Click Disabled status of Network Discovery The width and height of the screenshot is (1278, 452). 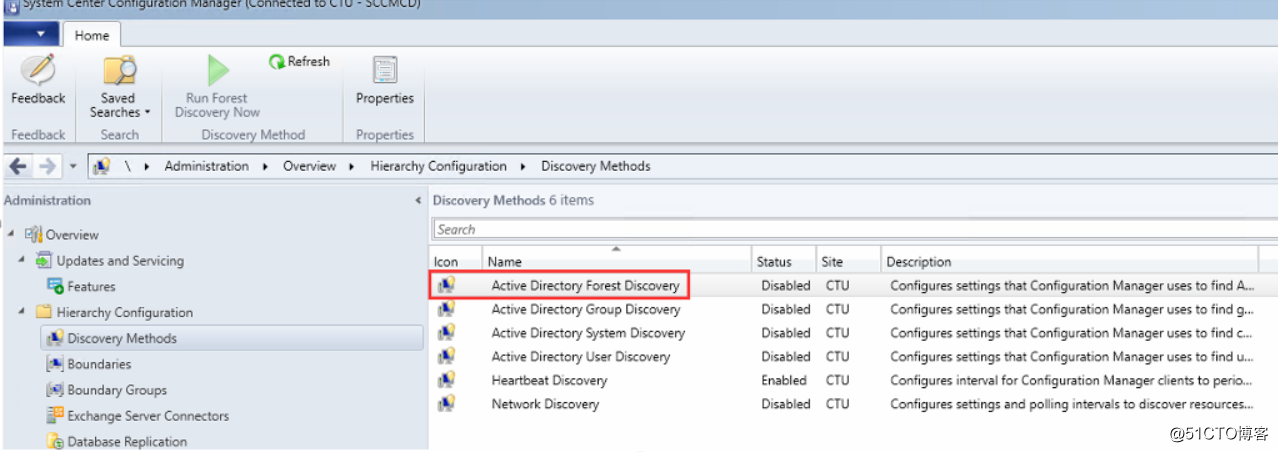click(x=786, y=404)
